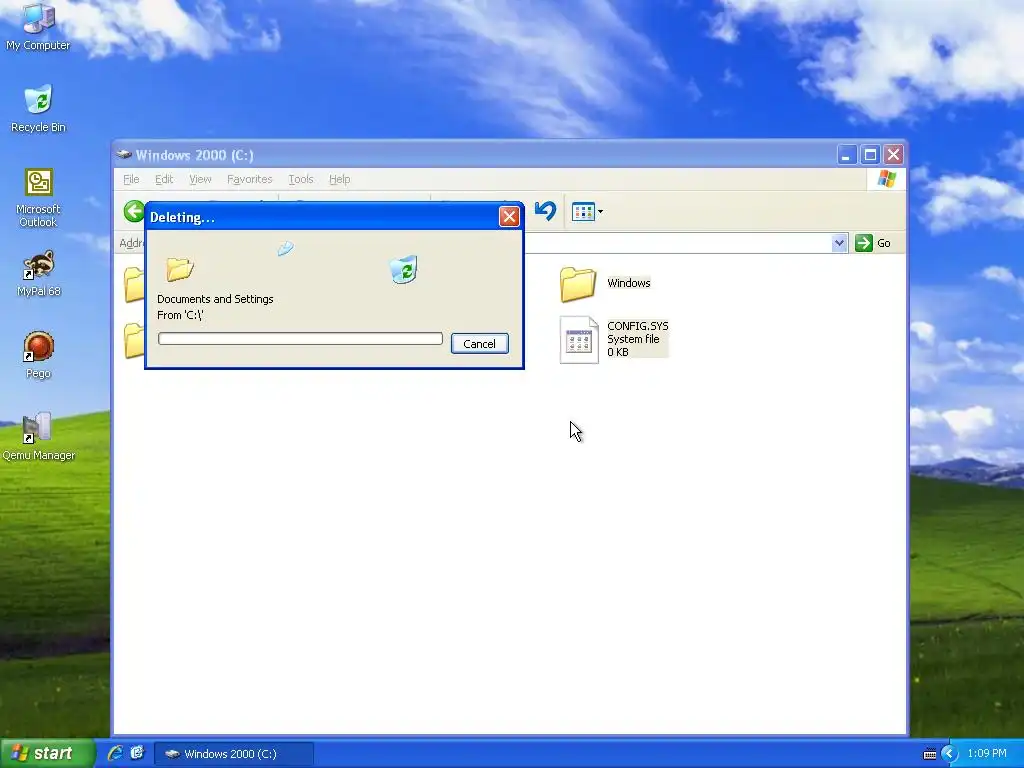Select Microsoft Outlook desktop icon

point(38,197)
